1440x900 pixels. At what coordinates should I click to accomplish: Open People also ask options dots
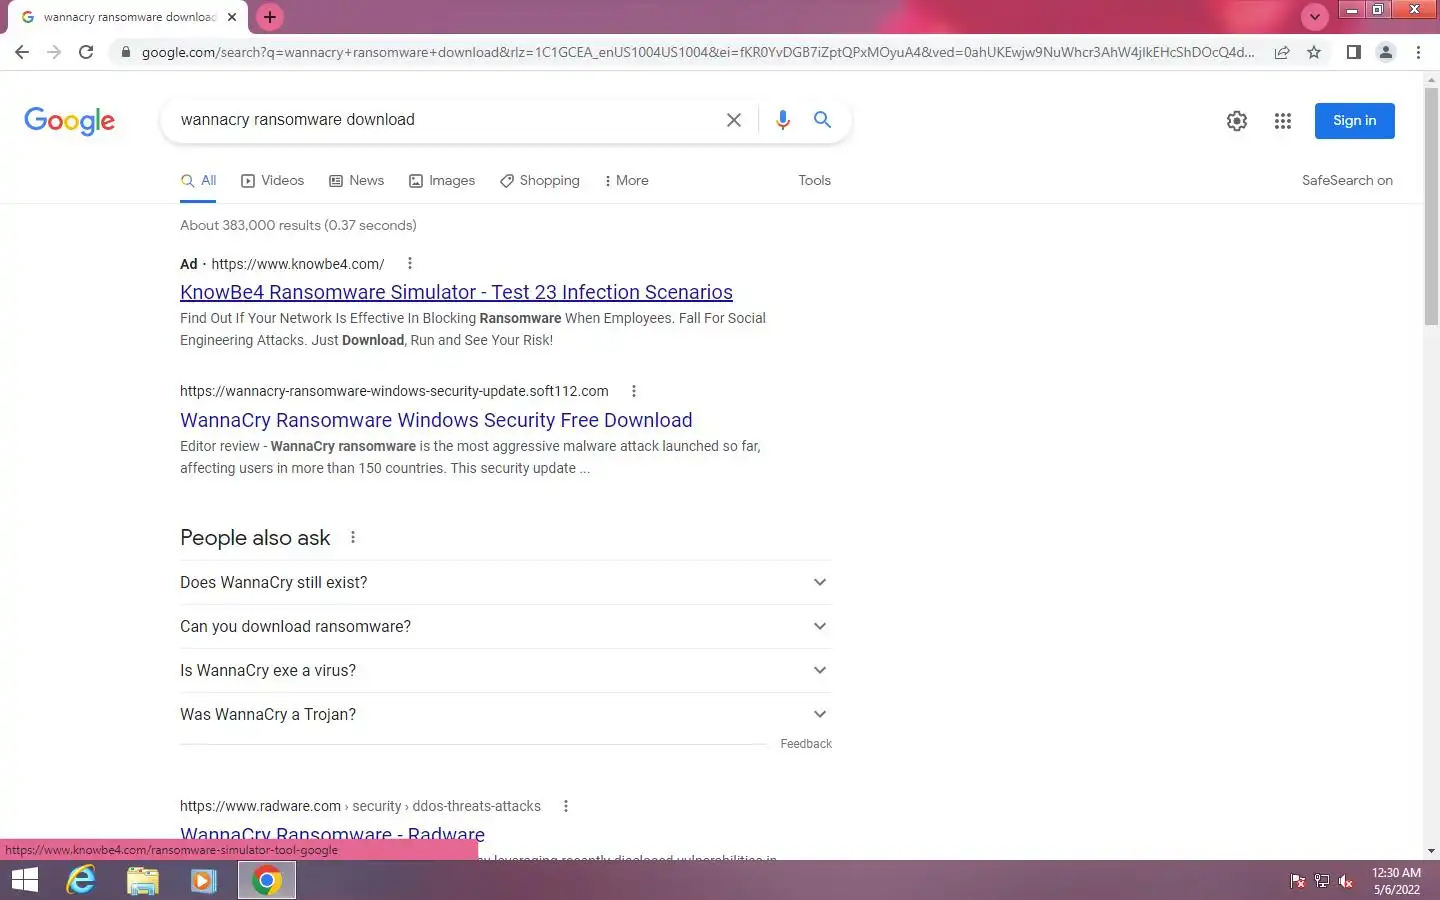point(353,538)
